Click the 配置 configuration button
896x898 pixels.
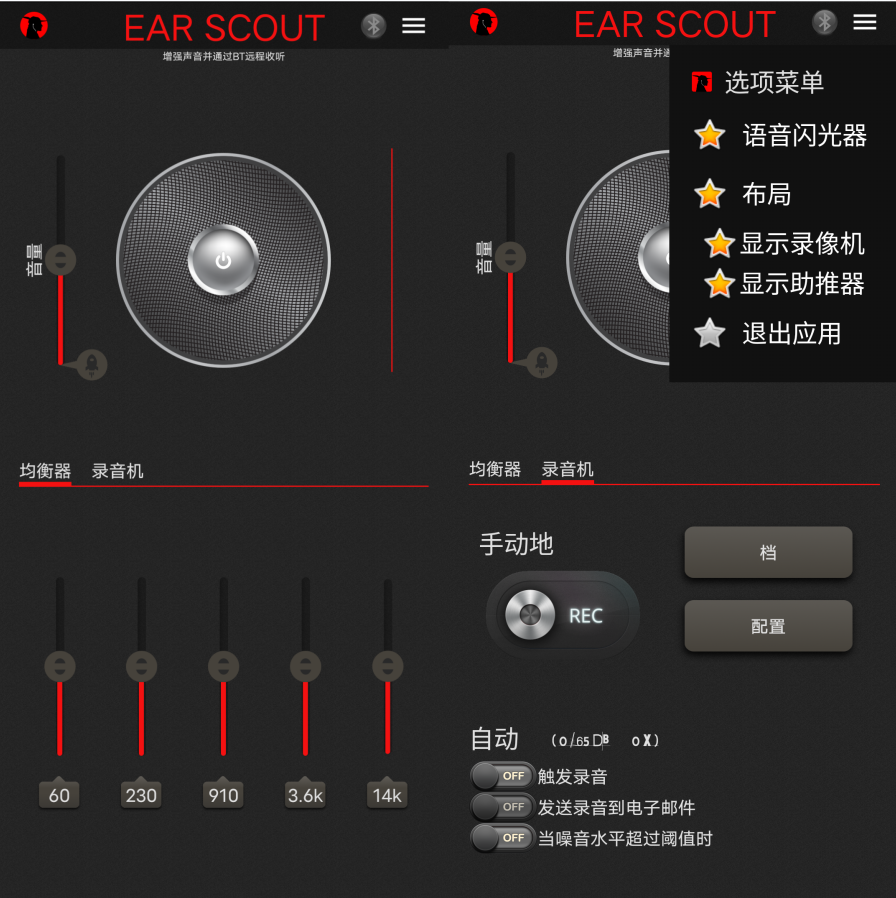coord(768,626)
